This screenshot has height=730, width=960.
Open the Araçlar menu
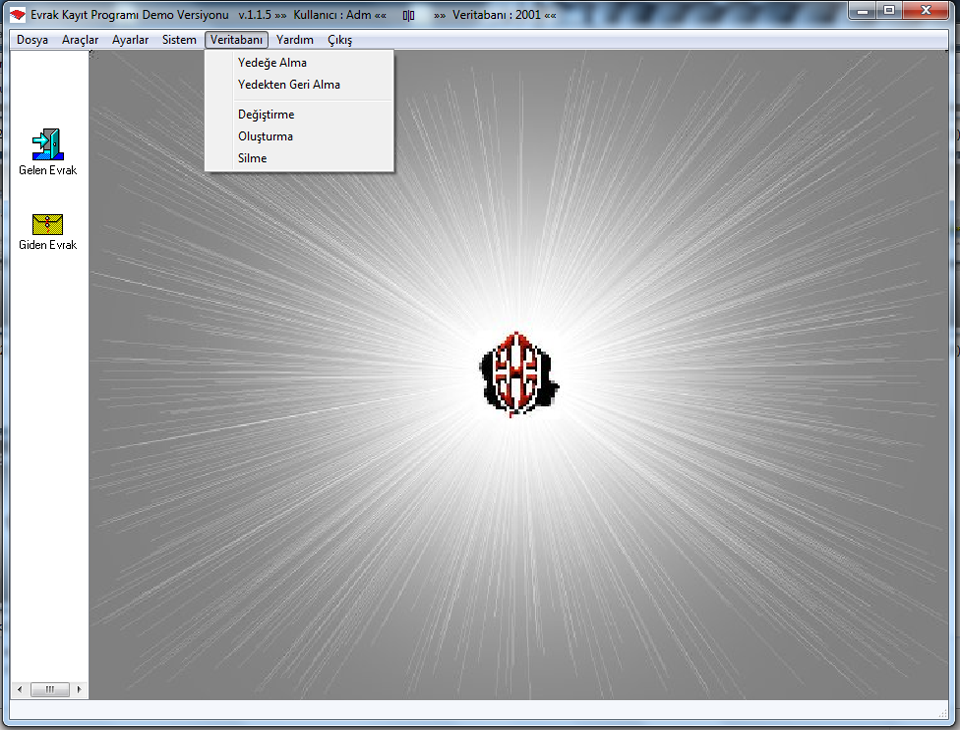click(80, 40)
